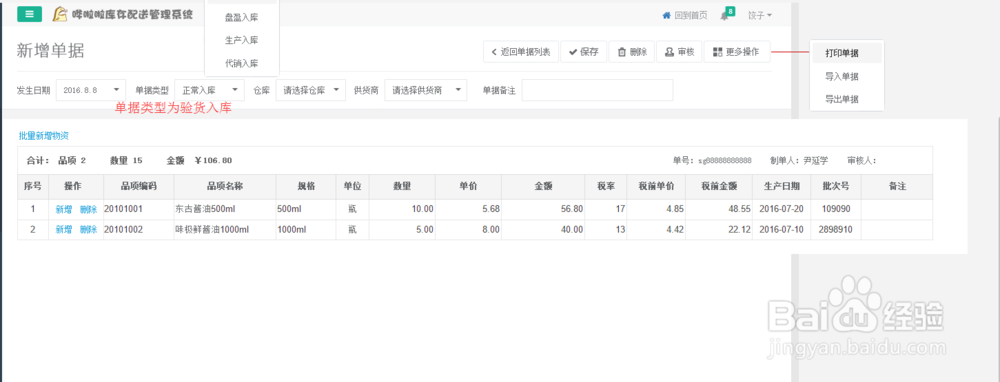Click pre-tax price 4.42 cell
The image size is (1000, 382).
point(656,230)
